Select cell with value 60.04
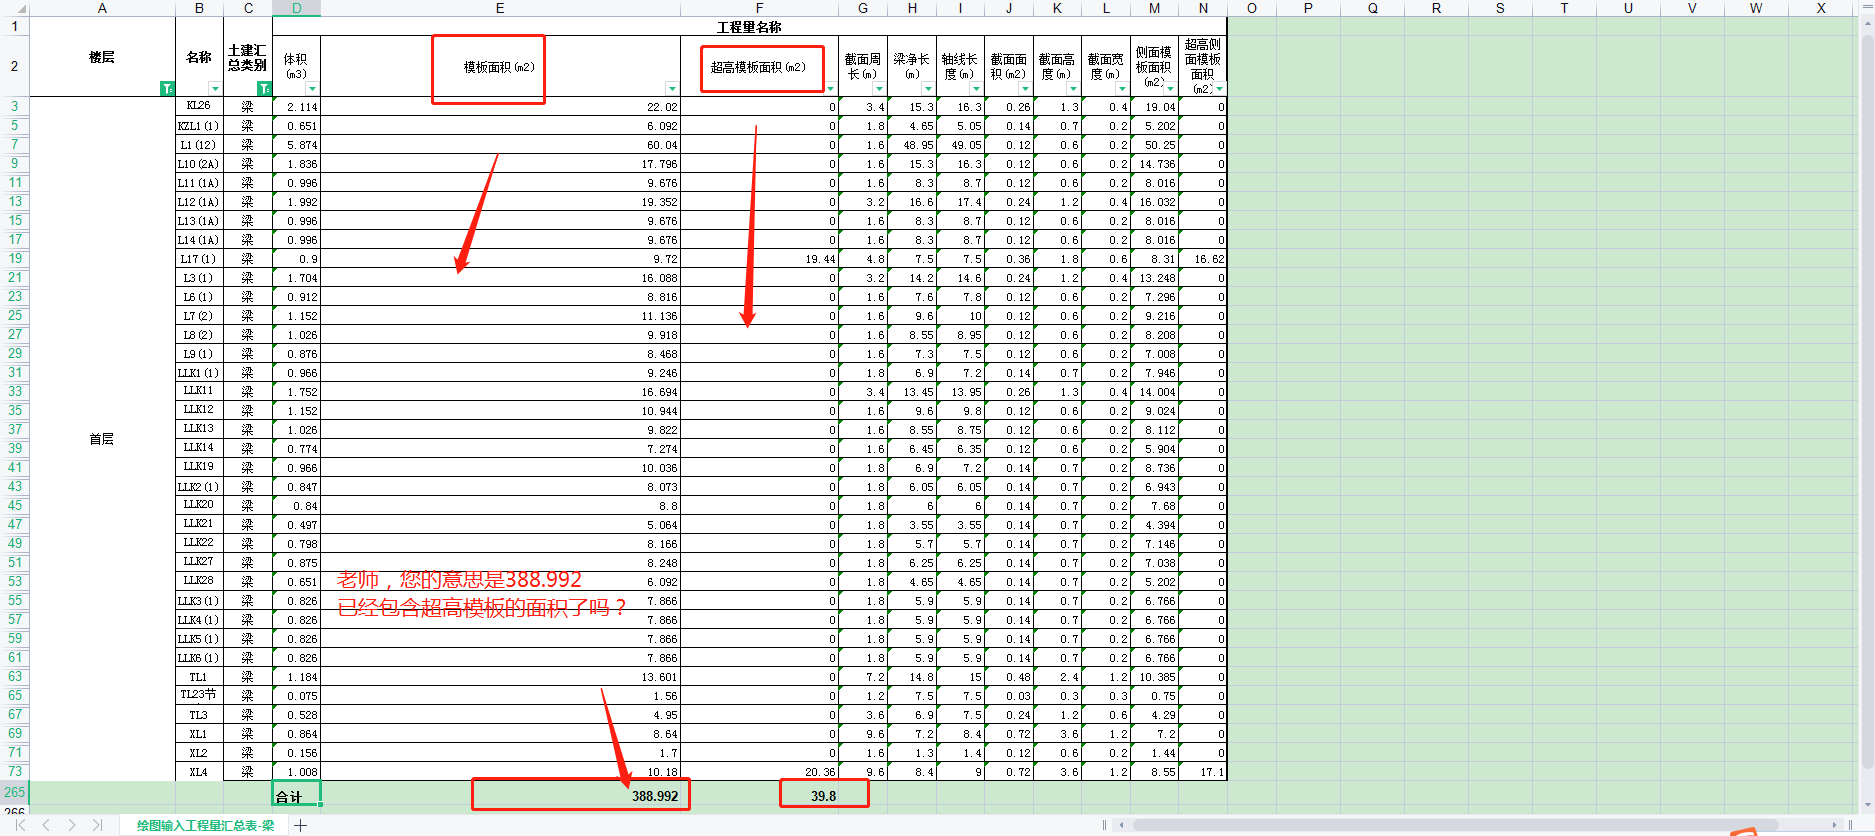 tap(500, 145)
